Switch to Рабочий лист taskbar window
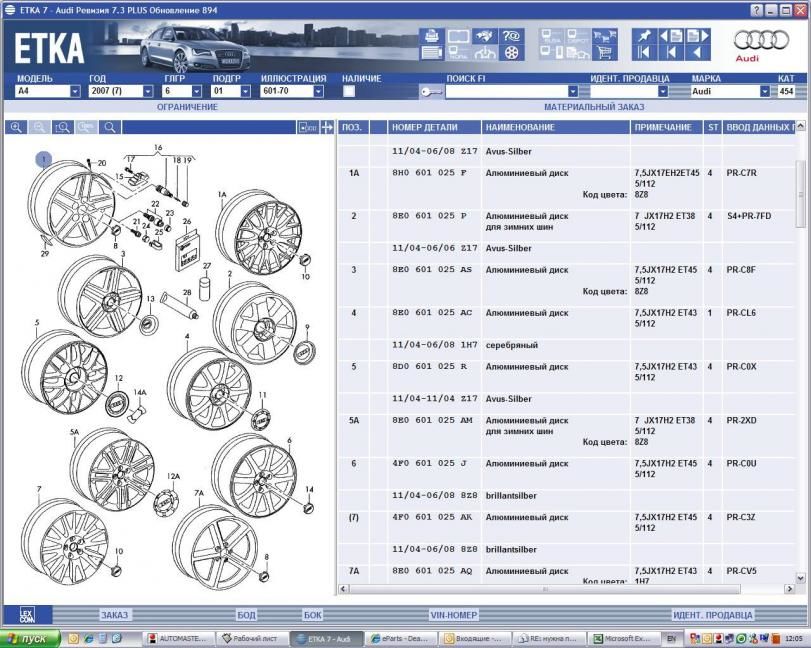The image size is (811, 648). click(x=250, y=639)
